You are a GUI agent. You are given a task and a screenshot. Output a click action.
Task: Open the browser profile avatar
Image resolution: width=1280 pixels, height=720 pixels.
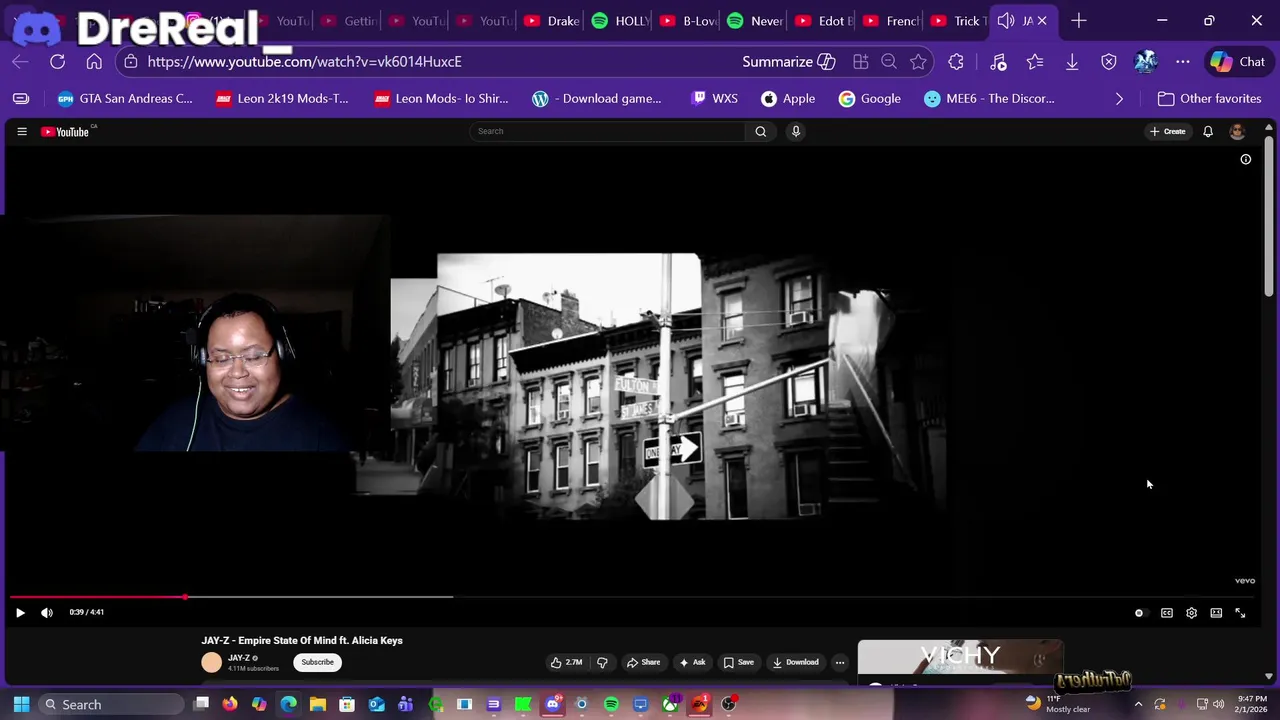coord(1146,62)
